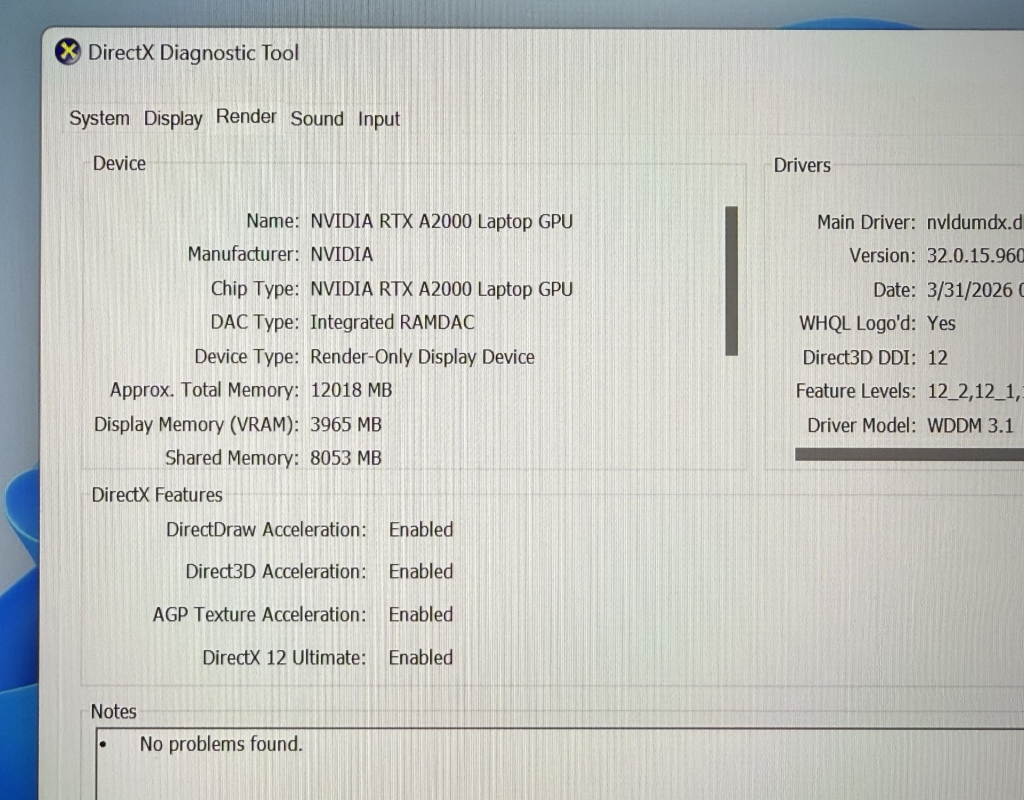Image resolution: width=1024 pixels, height=800 pixels.
Task: Select the Render tab
Action: click(246, 117)
